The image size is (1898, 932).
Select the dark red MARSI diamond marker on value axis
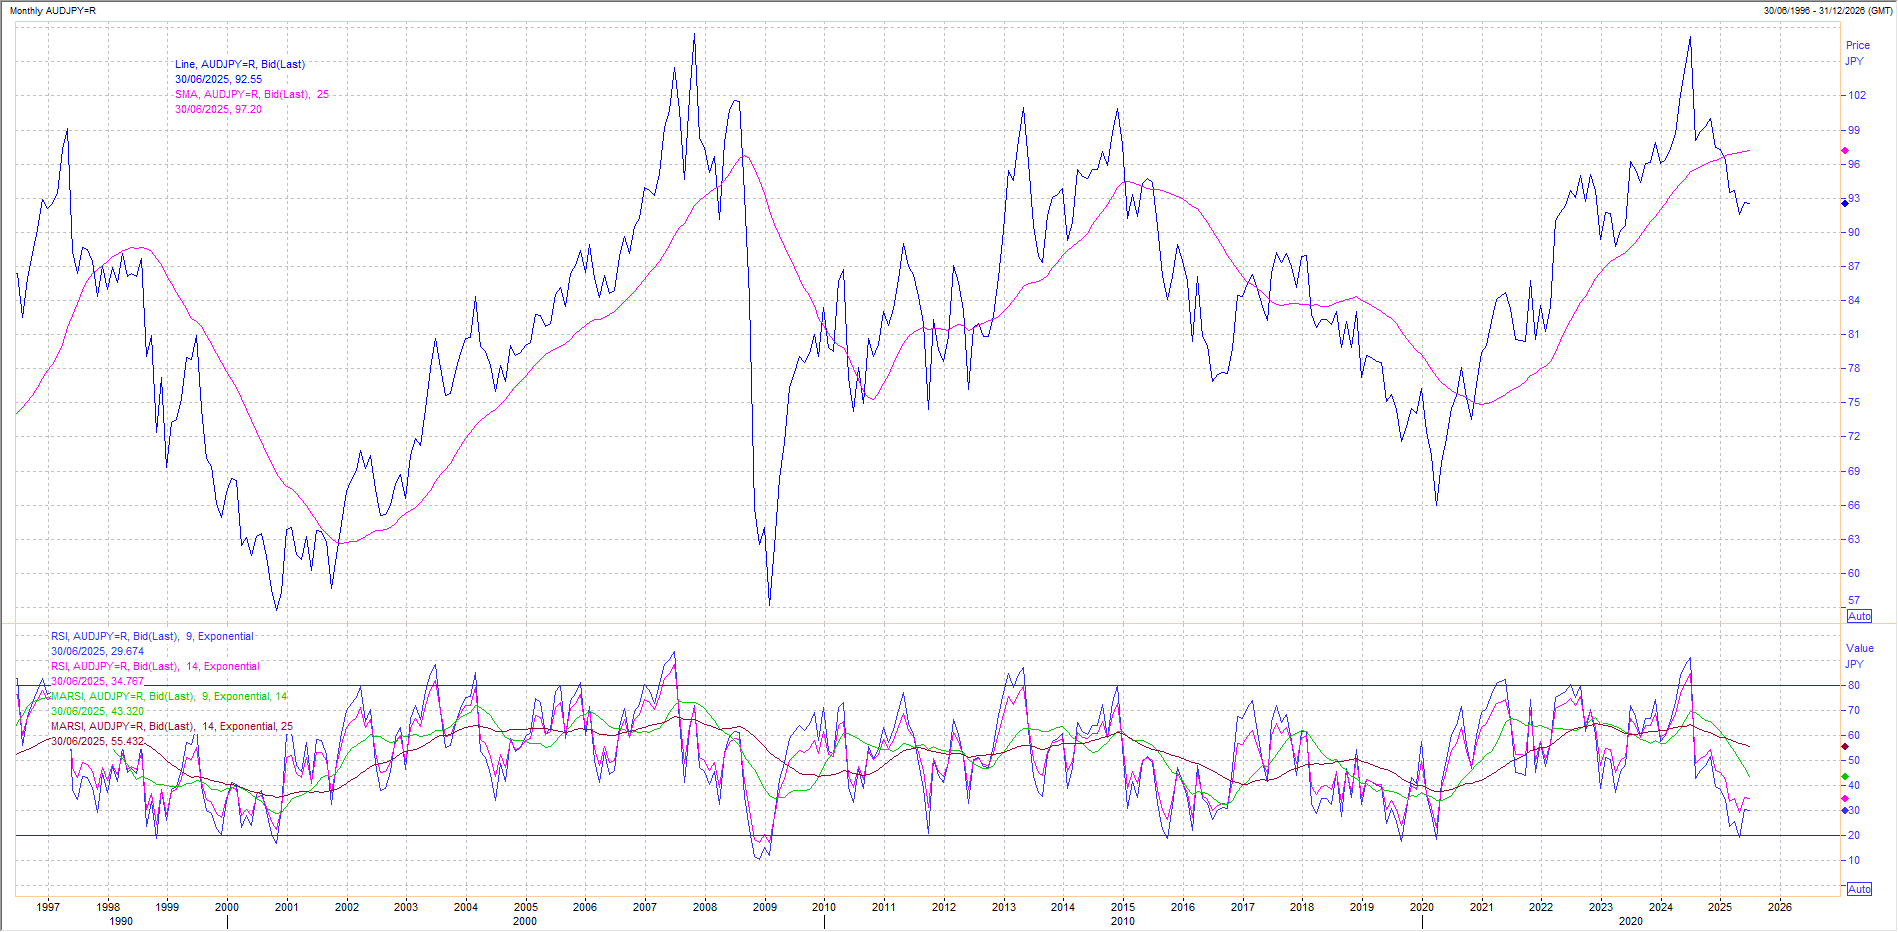point(1845,747)
